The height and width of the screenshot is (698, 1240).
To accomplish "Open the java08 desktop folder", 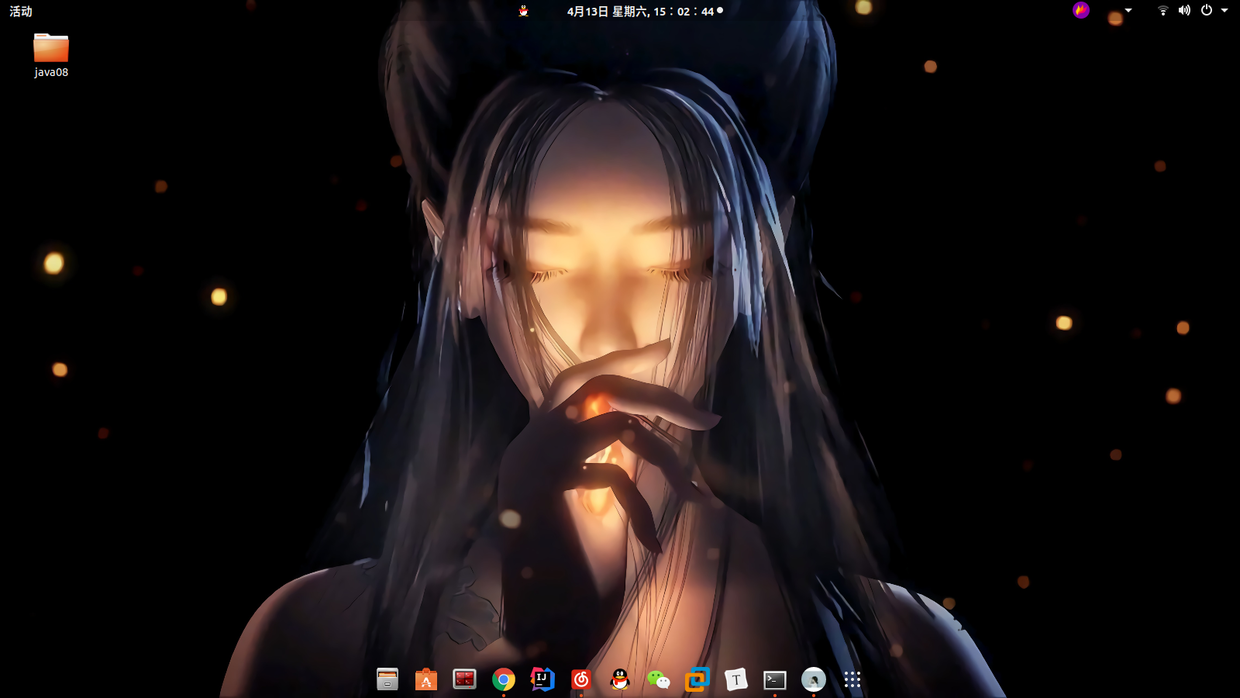I will tap(51, 55).
